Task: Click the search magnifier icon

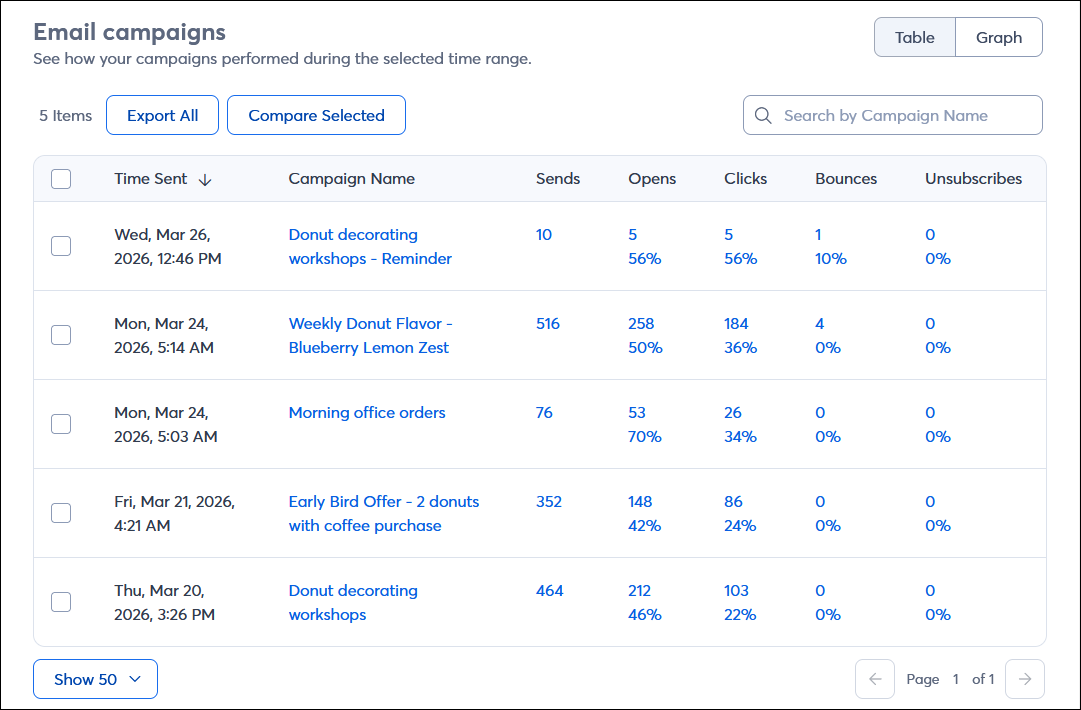Action: point(763,115)
